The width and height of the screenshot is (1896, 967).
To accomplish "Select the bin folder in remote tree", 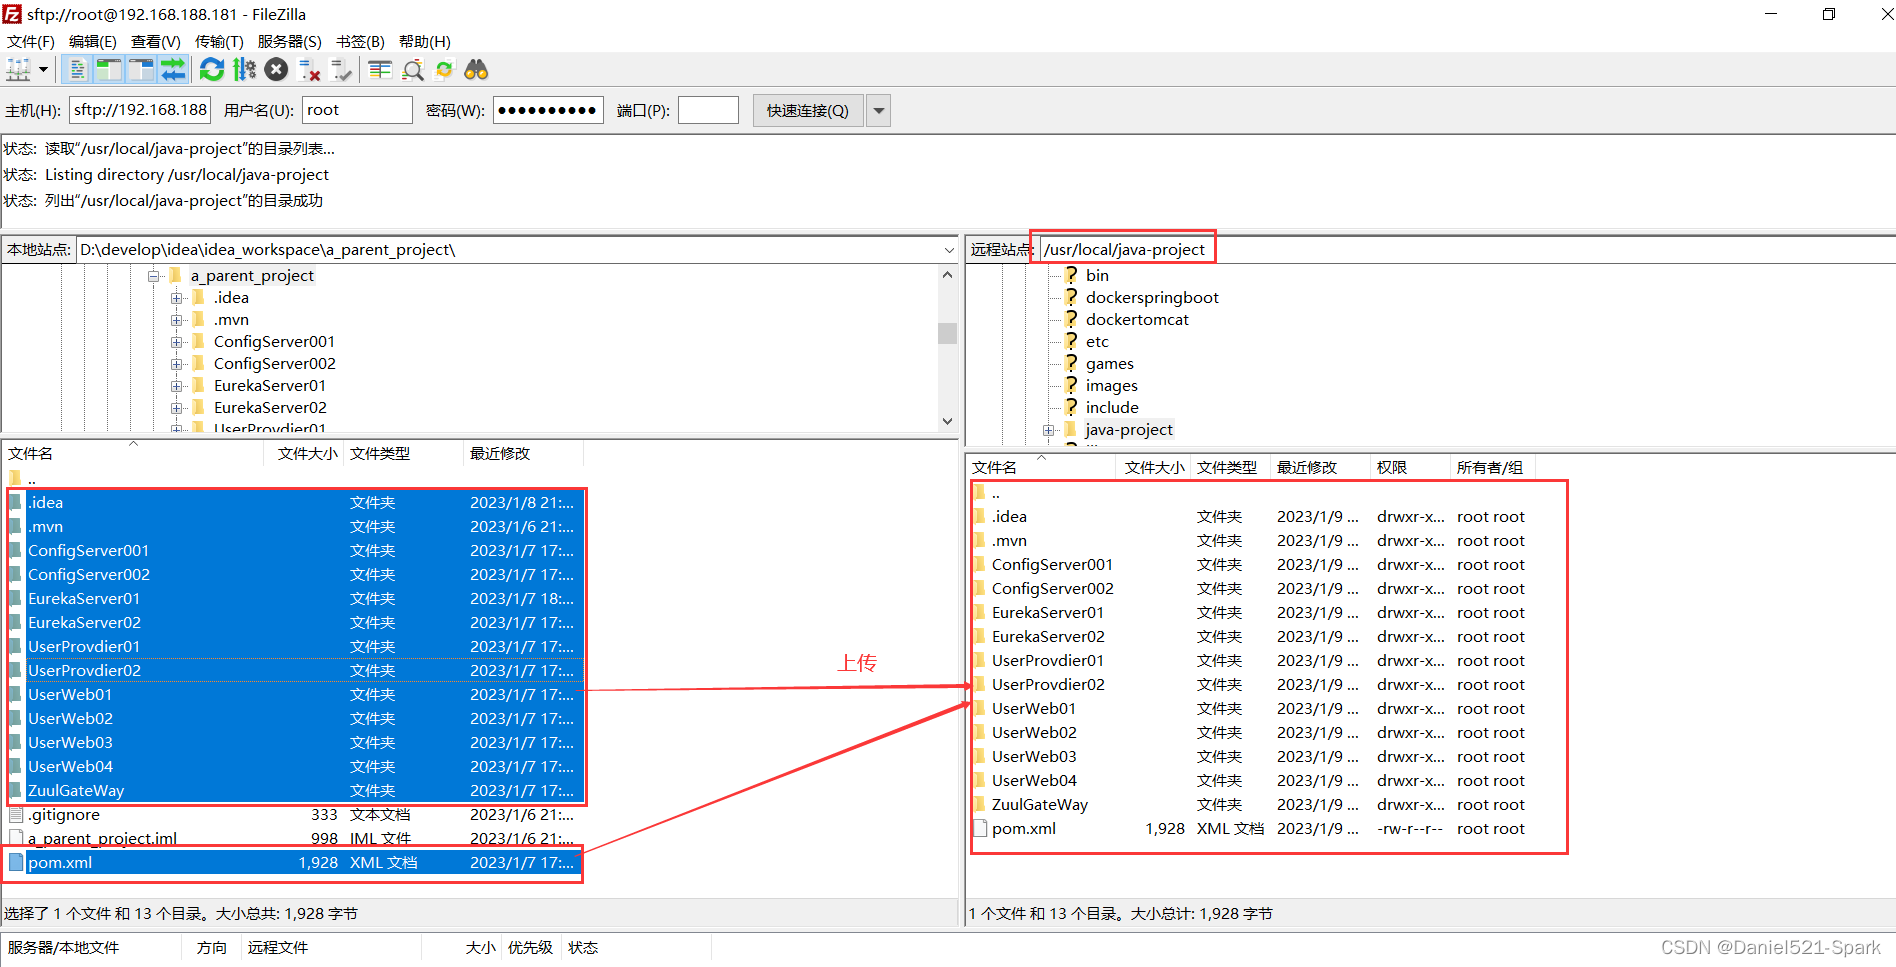I will click(x=1097, y=276).
